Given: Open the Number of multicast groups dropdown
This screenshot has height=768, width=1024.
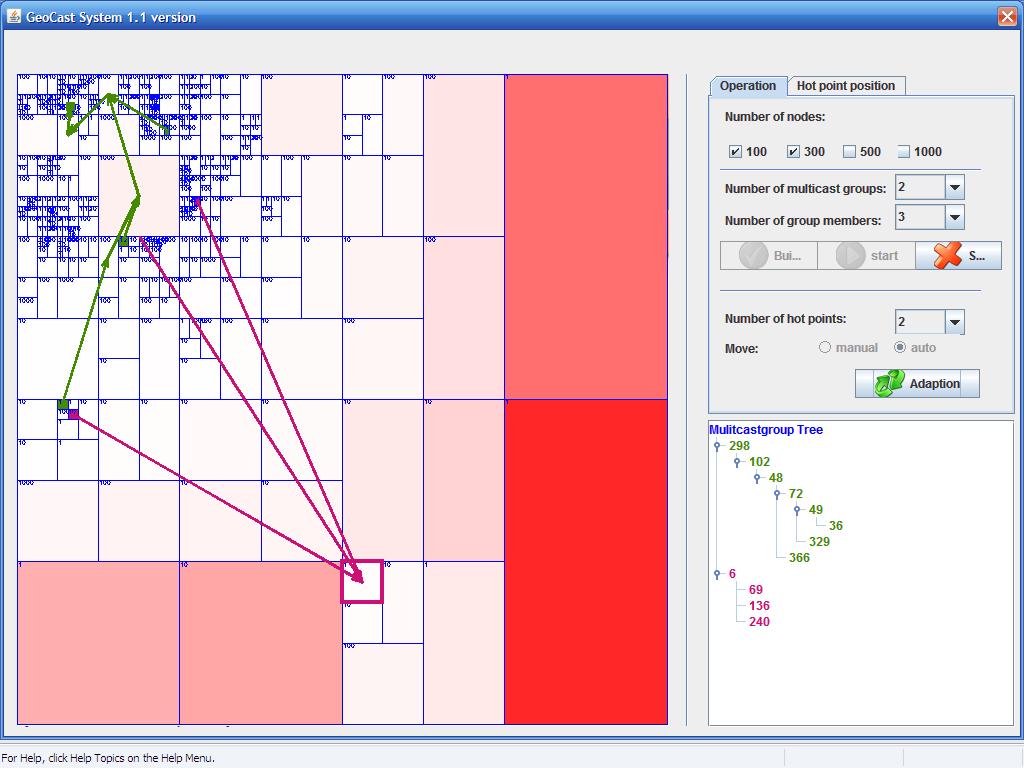Looking at the screenshot, I should tap(954, 188).
